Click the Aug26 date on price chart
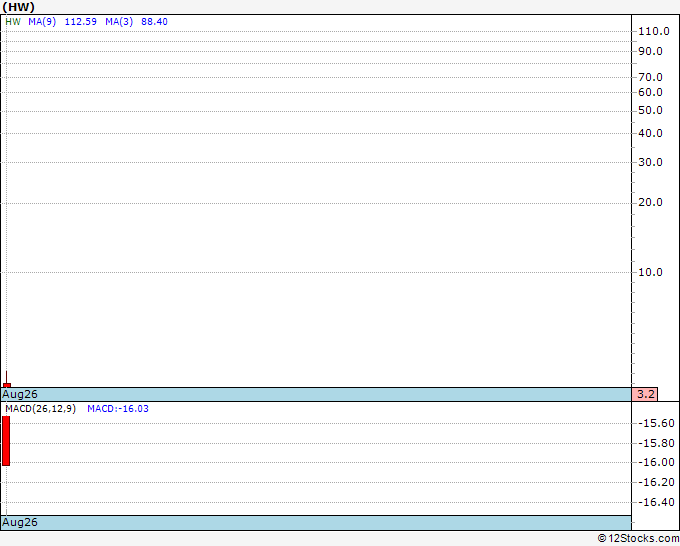Viewport: 680px width, 546px height. click(20, 394)
